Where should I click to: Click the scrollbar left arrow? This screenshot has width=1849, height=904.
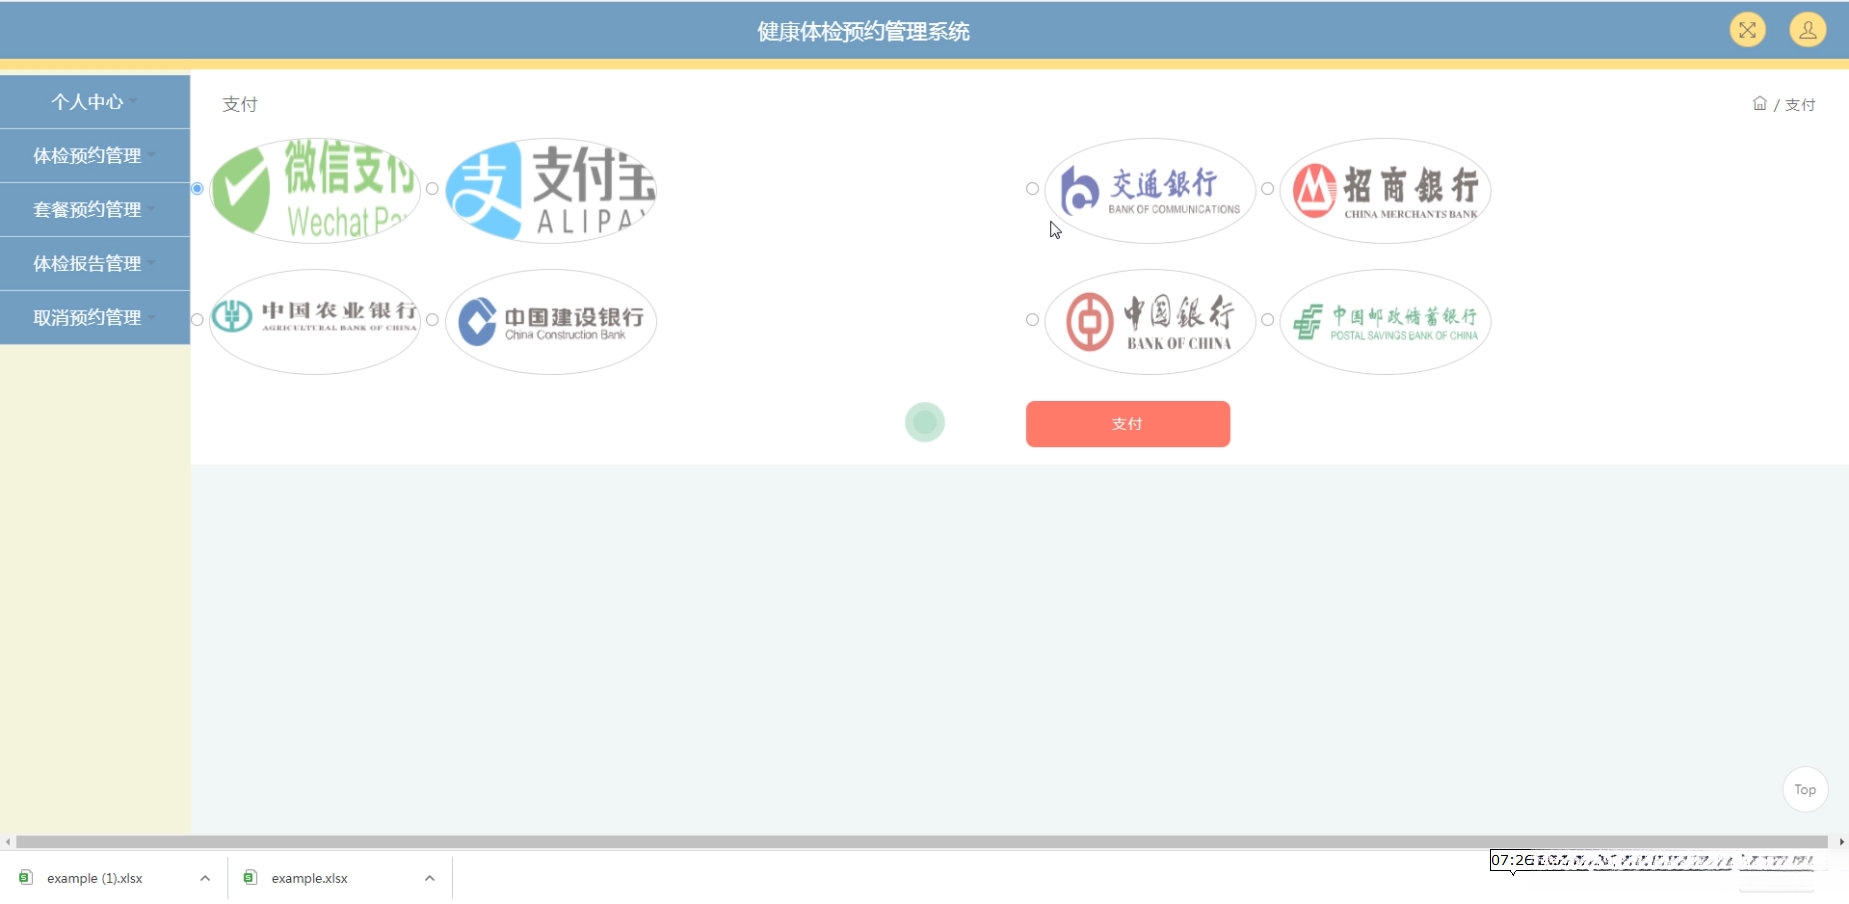click(8, 842)
